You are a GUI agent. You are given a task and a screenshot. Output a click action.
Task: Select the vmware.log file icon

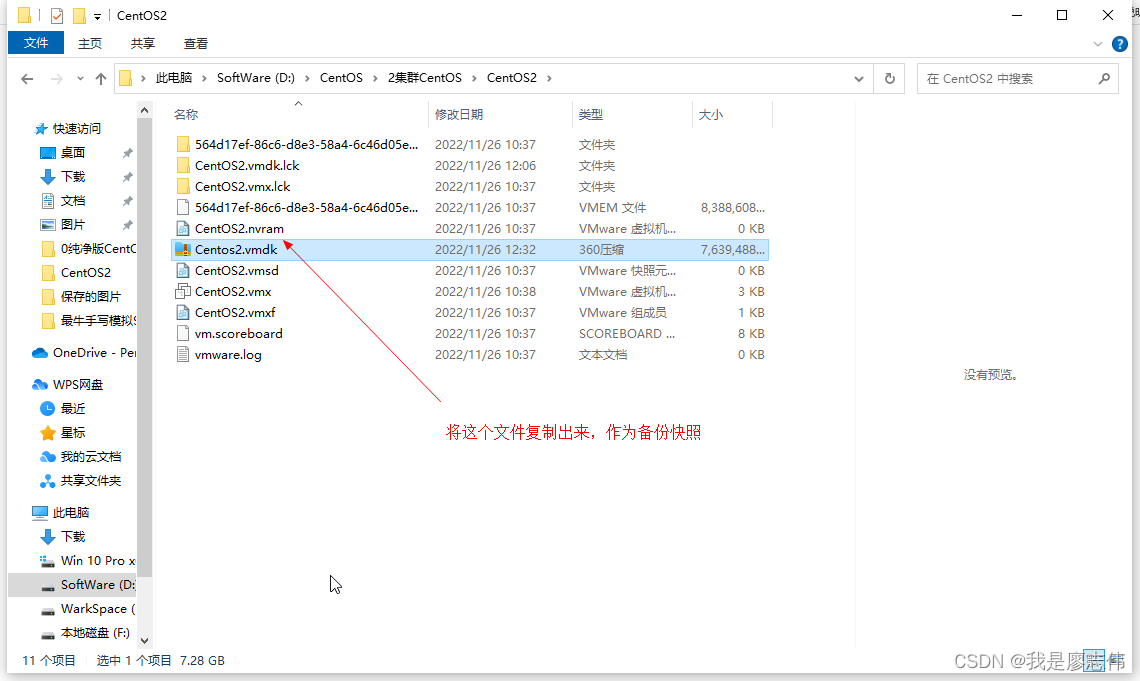tap(183, 355)
